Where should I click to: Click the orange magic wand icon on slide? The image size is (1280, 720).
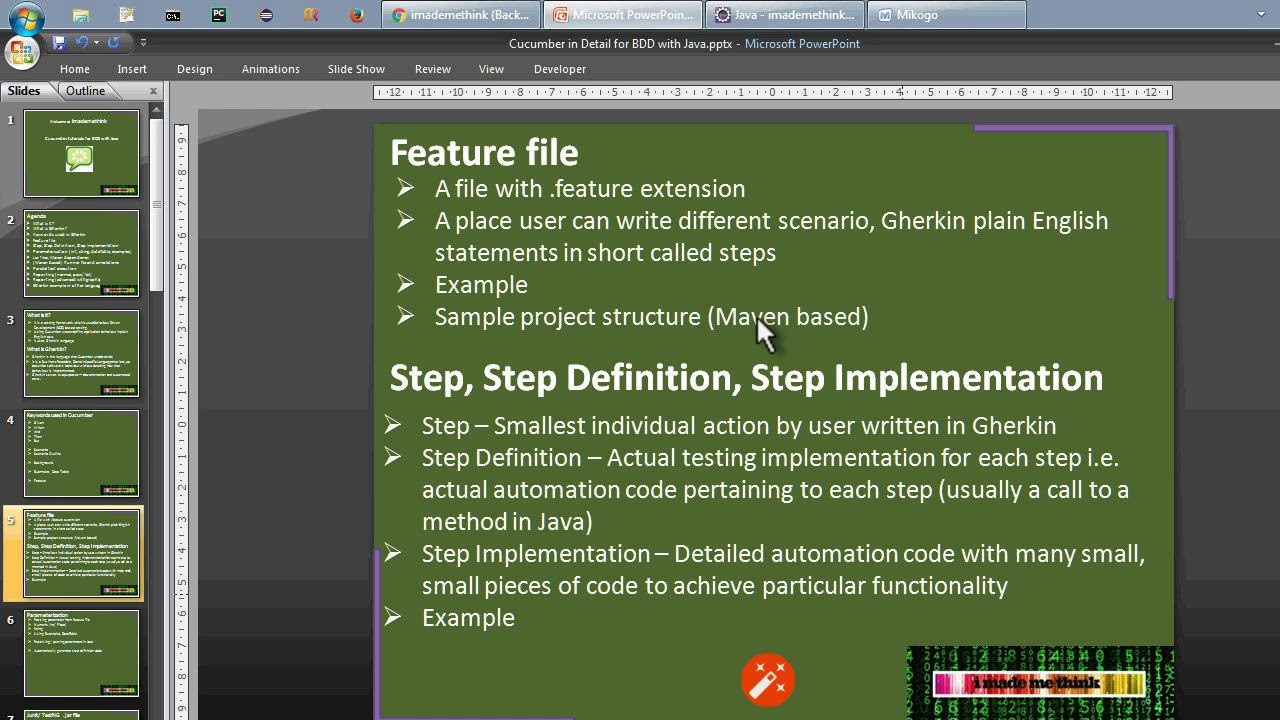pos(768,681)
